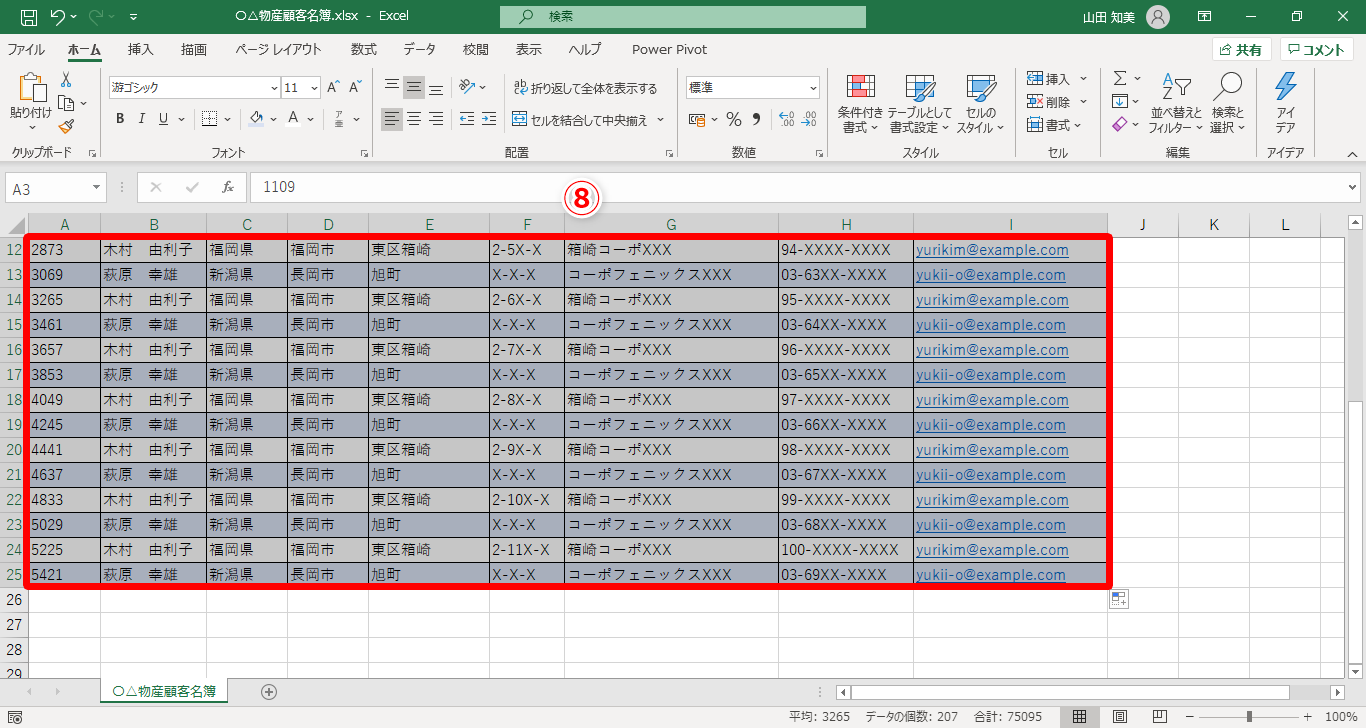The width and height of the screenshot is (1366, 728).
Task: Expand the Name Box dropdown arrow
Action: click(97, 187)
